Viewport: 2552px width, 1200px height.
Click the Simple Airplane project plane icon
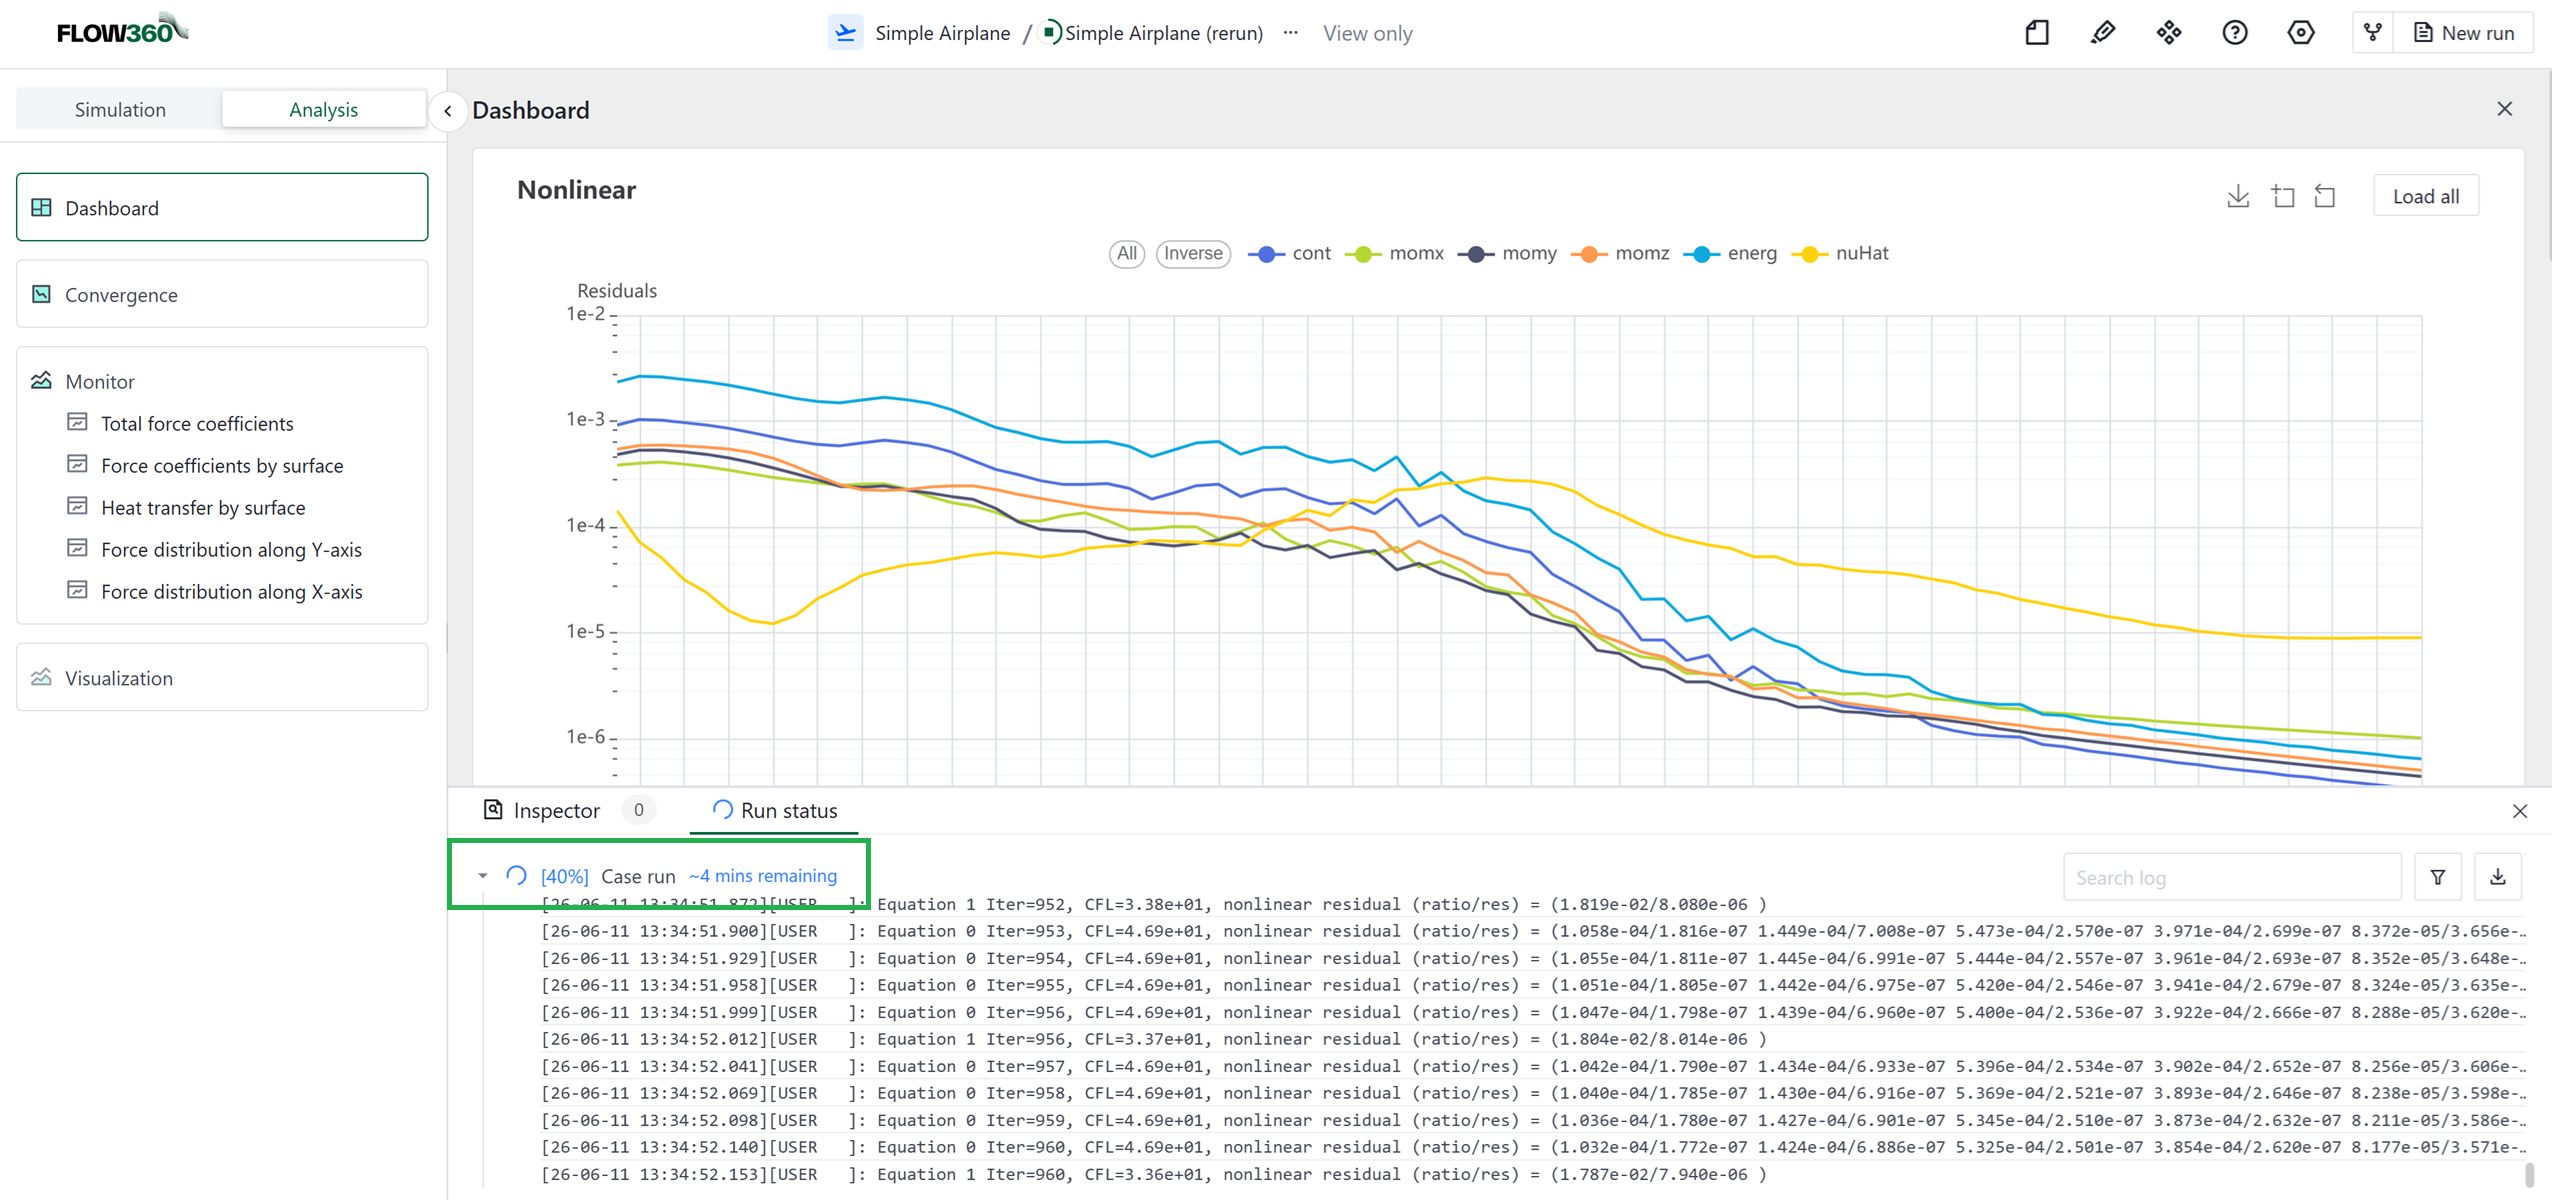click(x=845, y=33)
